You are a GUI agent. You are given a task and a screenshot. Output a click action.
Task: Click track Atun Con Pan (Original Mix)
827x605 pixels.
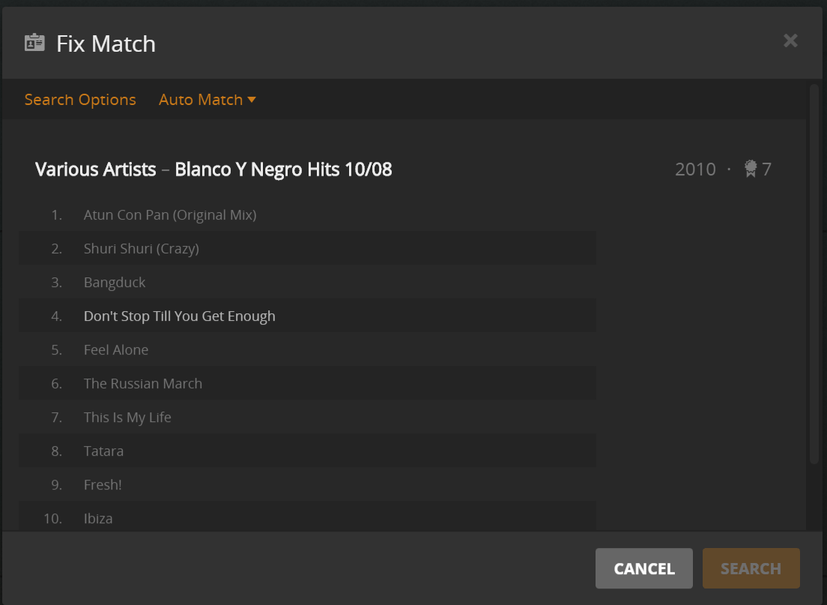click(x=170, y=215)
